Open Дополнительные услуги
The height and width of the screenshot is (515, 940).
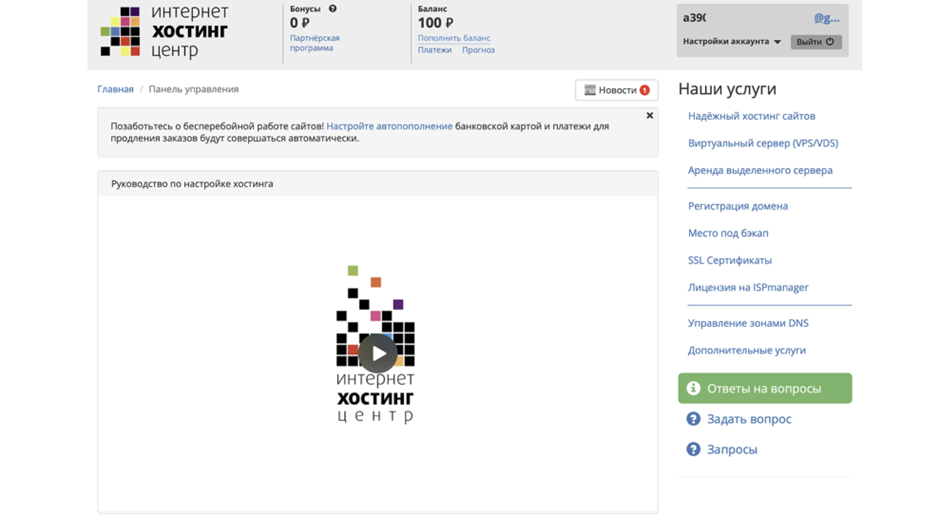pyautogui.click(x=746, y=350)
